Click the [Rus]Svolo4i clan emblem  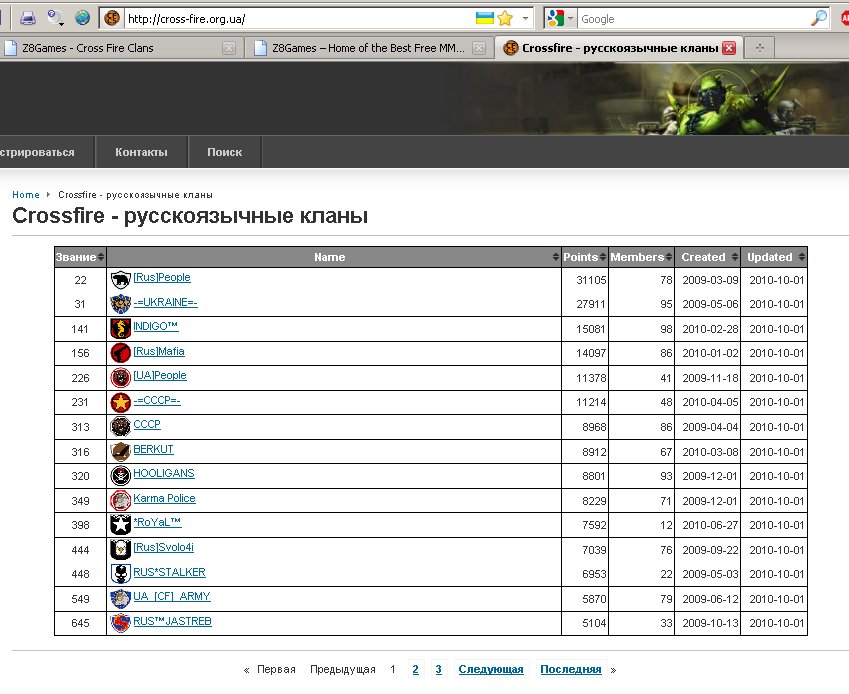[120, 549]
